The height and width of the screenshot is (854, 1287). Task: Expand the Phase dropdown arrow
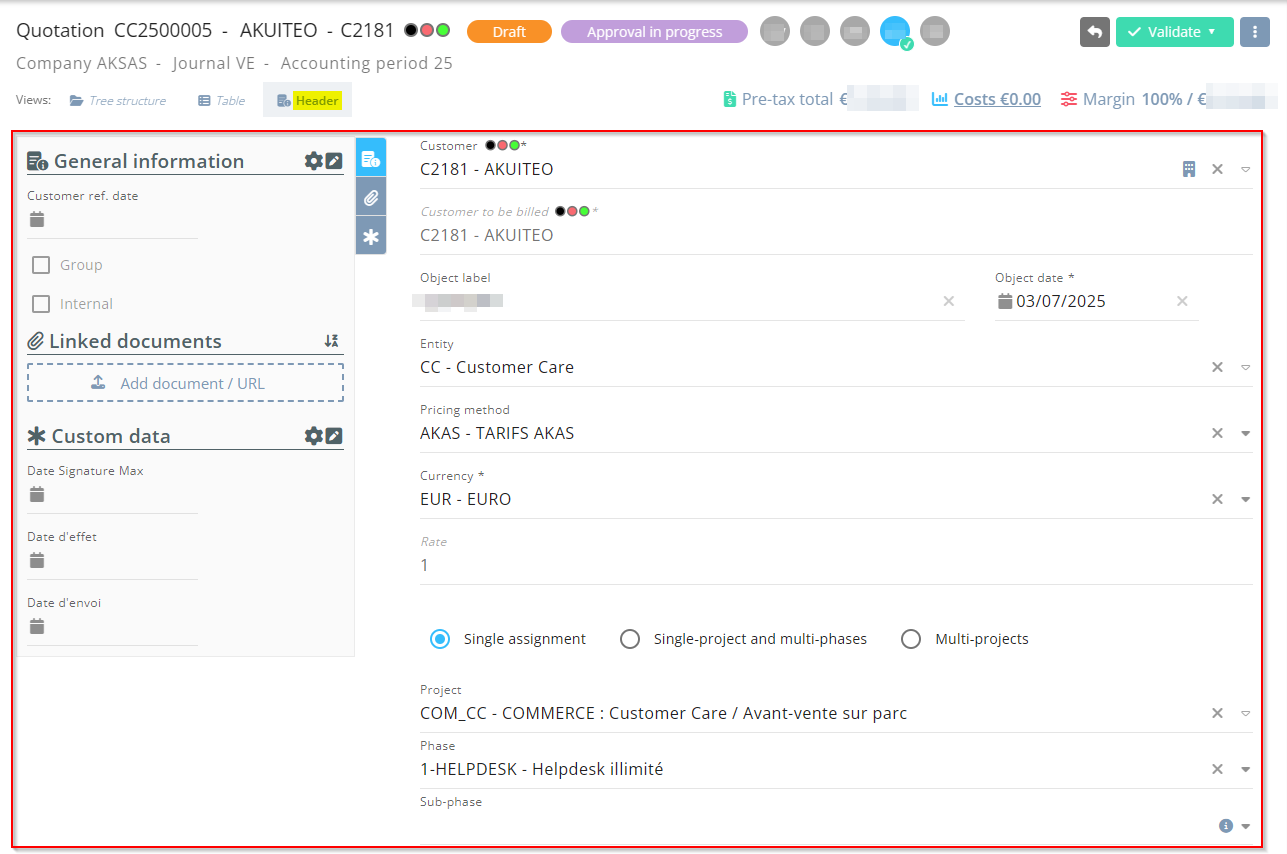click(1246, 769)
